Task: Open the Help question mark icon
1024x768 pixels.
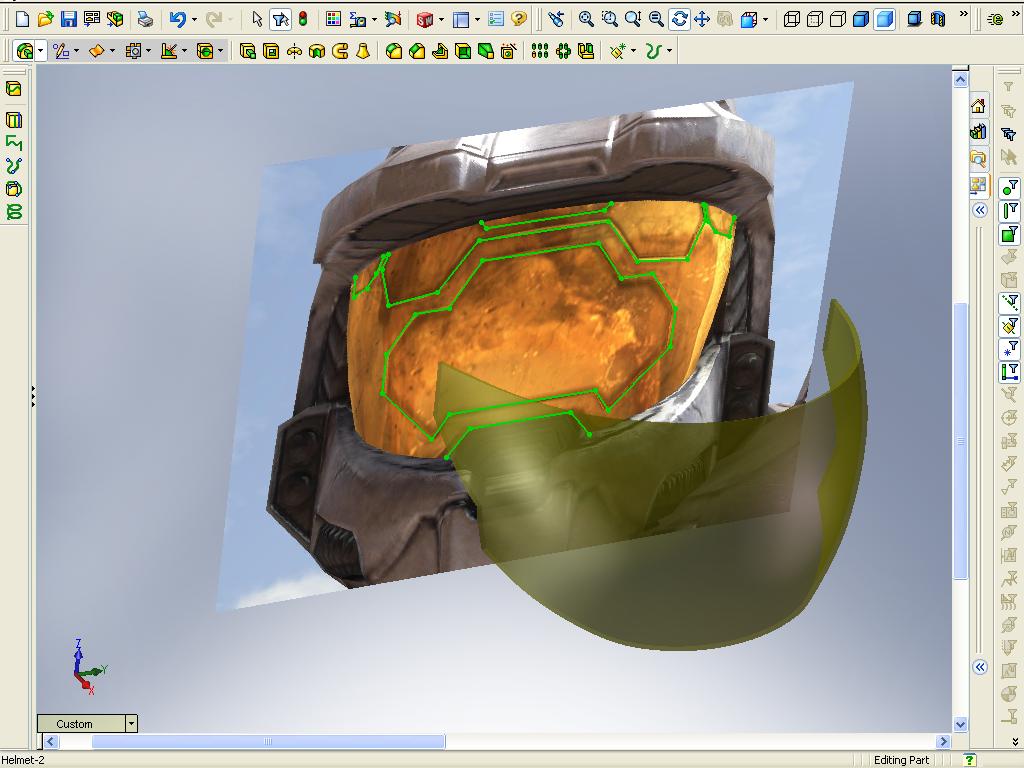Action: (519, 20)
